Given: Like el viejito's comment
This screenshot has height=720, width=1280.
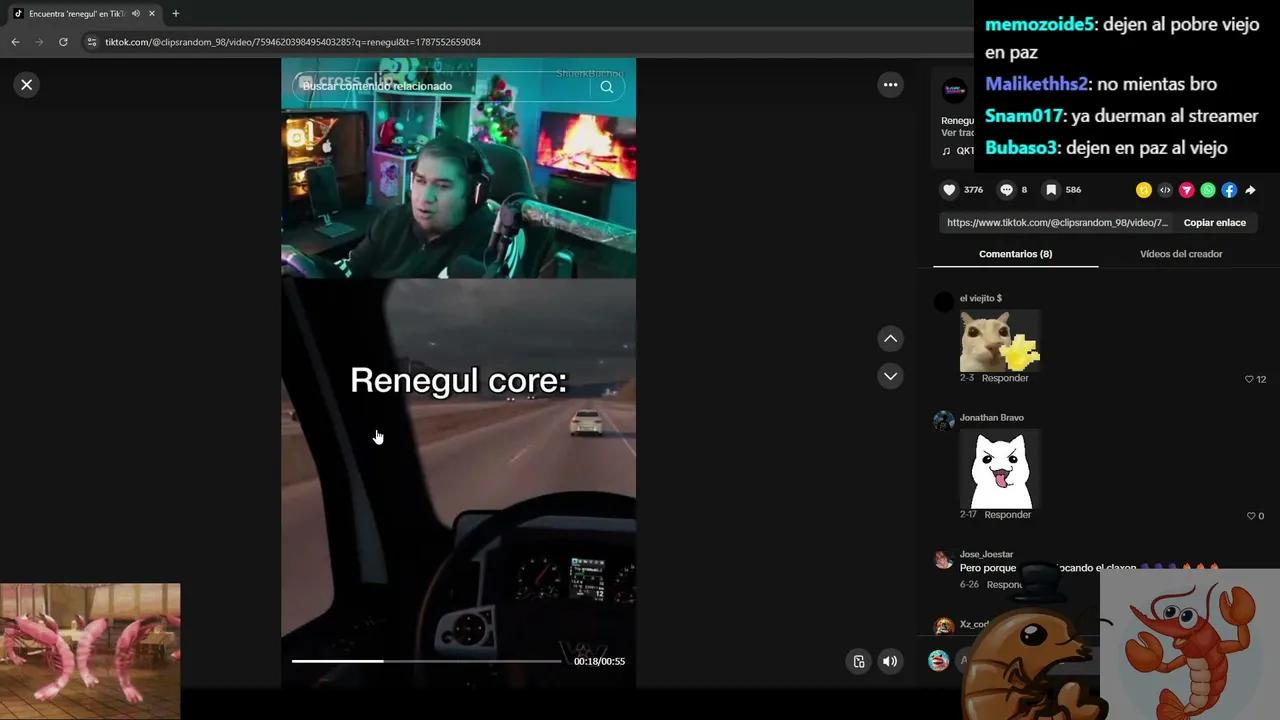Looking at the screenshot, I should click(x=1249, y=379).
